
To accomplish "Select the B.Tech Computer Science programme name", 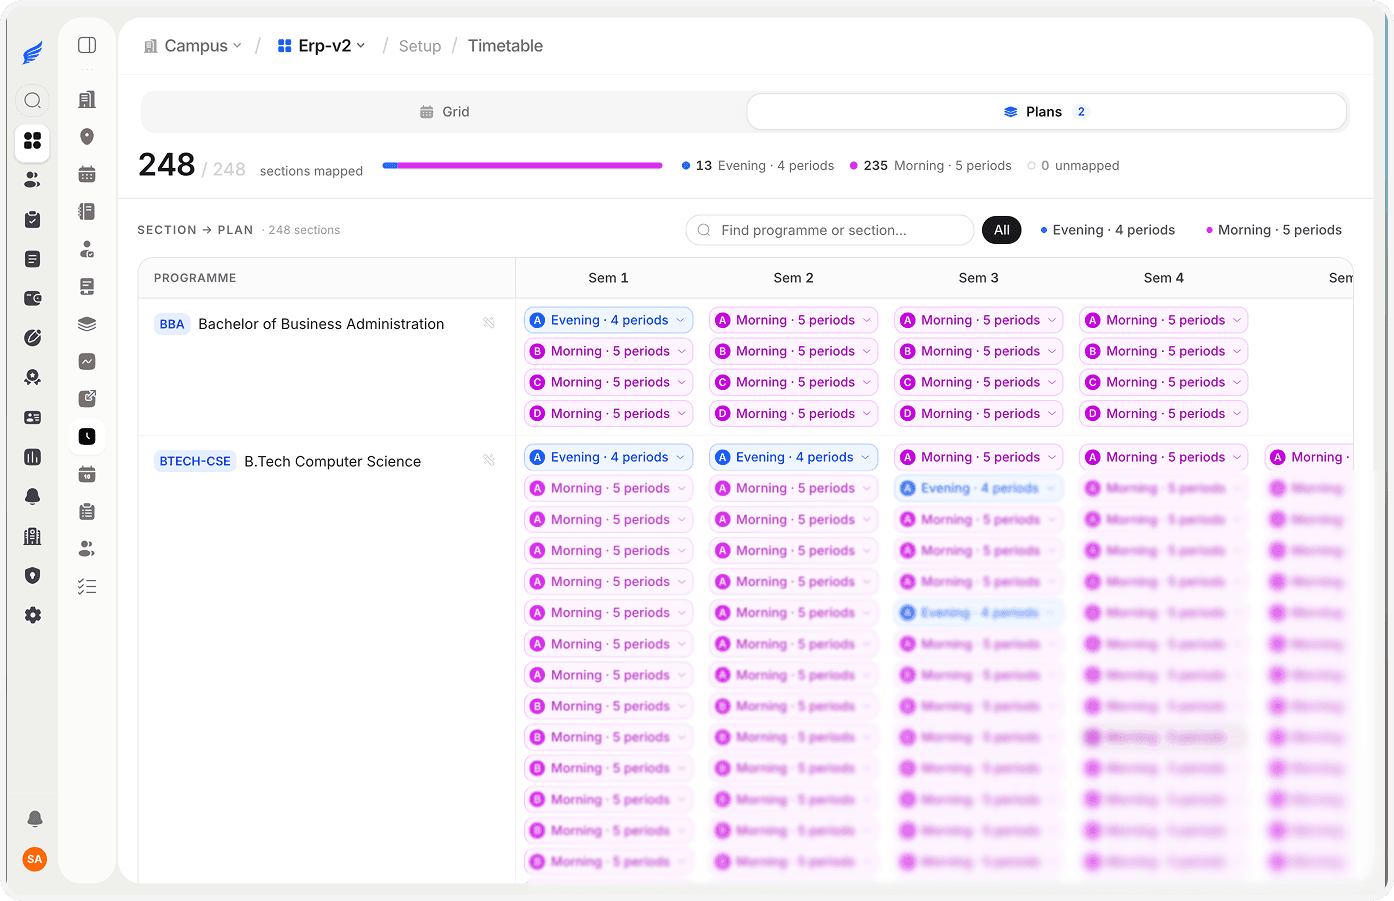I will click(x=333, y=461).
